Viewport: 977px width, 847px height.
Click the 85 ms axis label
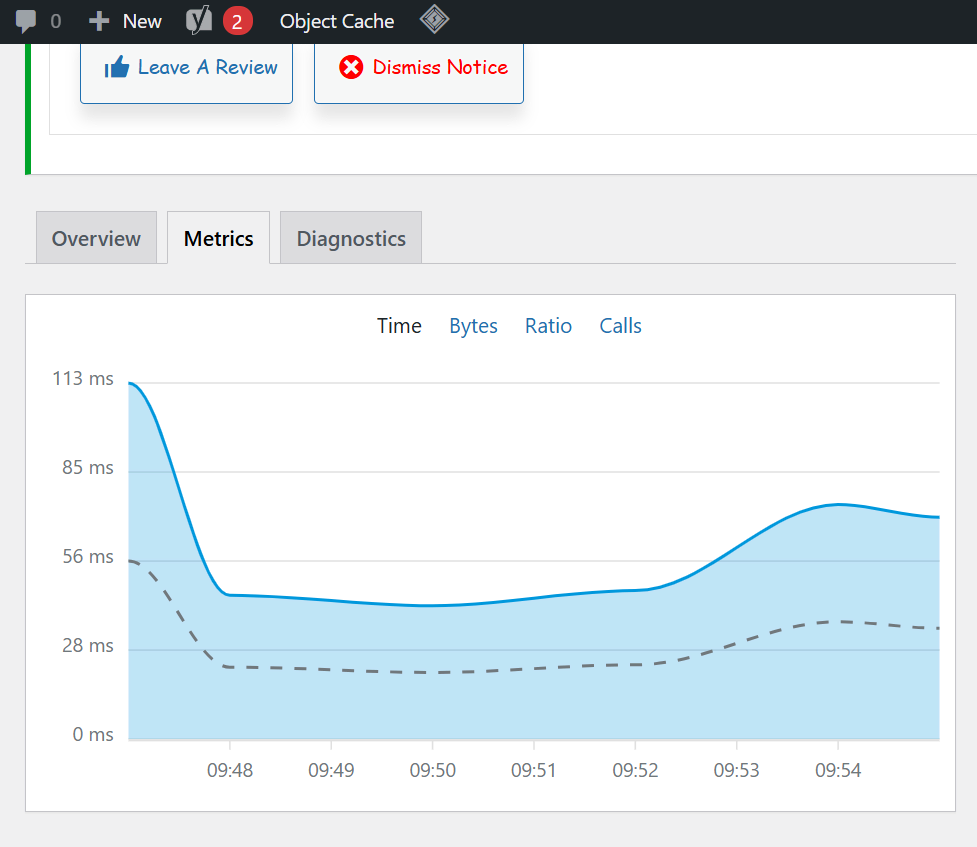click(x=88, y=467)
